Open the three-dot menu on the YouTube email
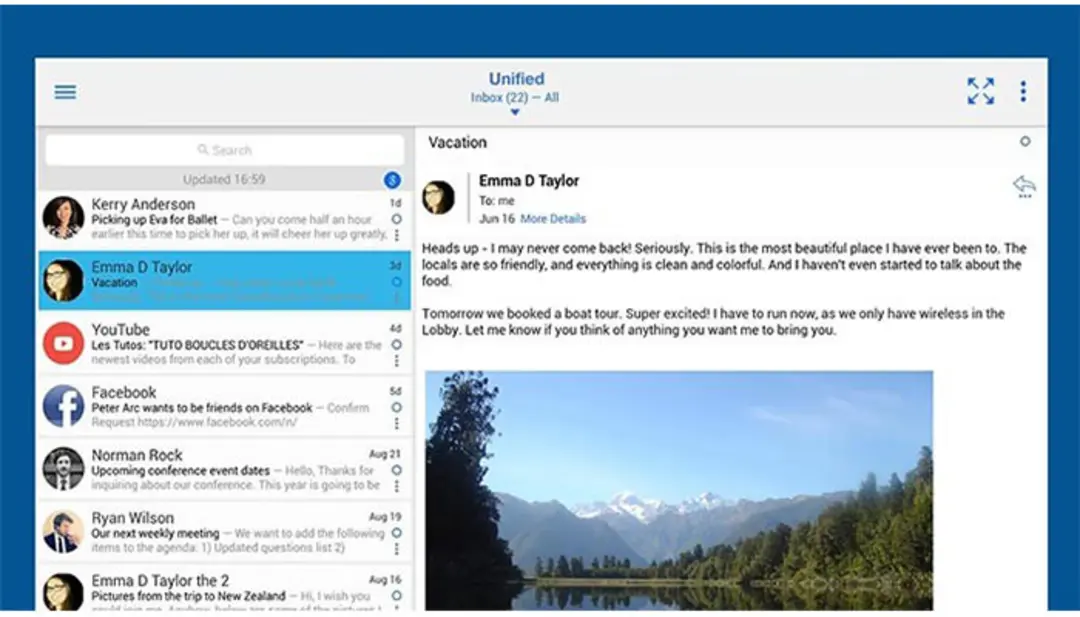The width and height of the screenshot is (1080, 617). tap(397, 360)
